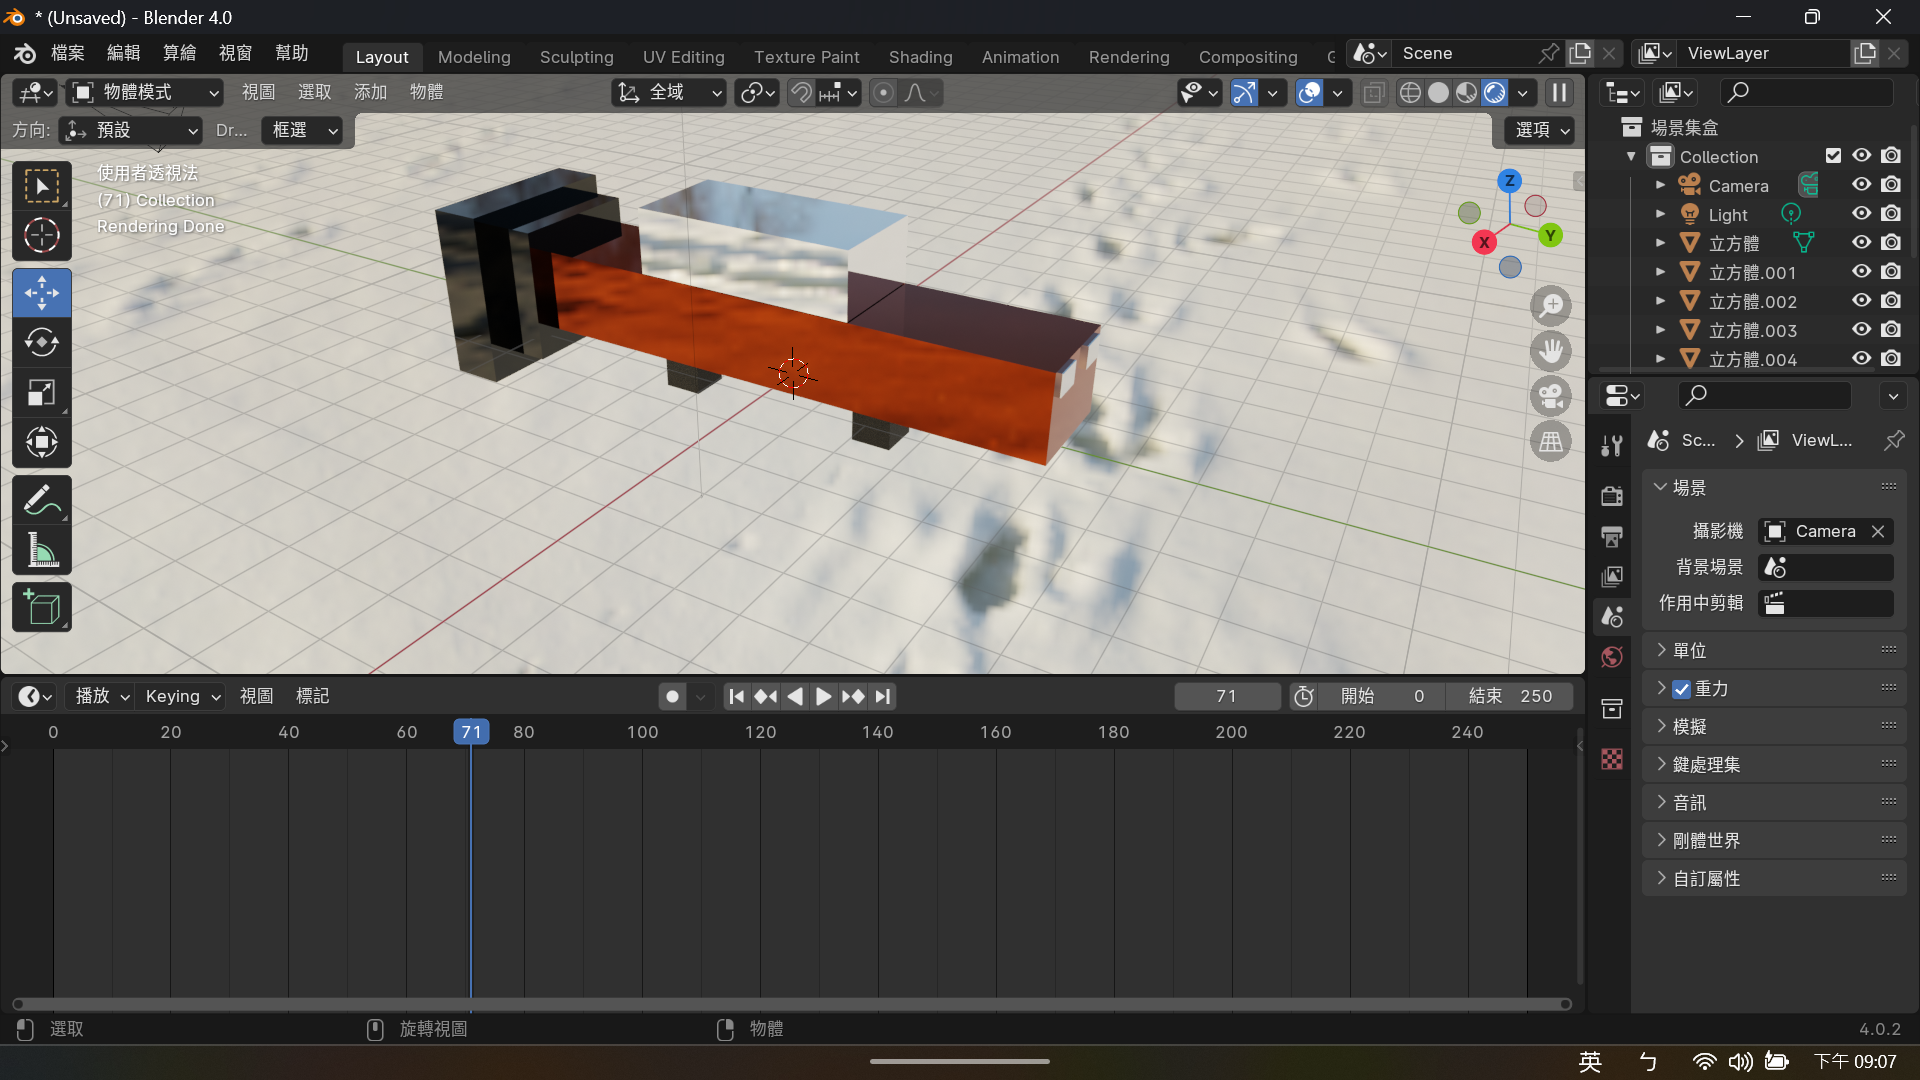Switch to the Modeling workspace tab

tap(474, 57)
